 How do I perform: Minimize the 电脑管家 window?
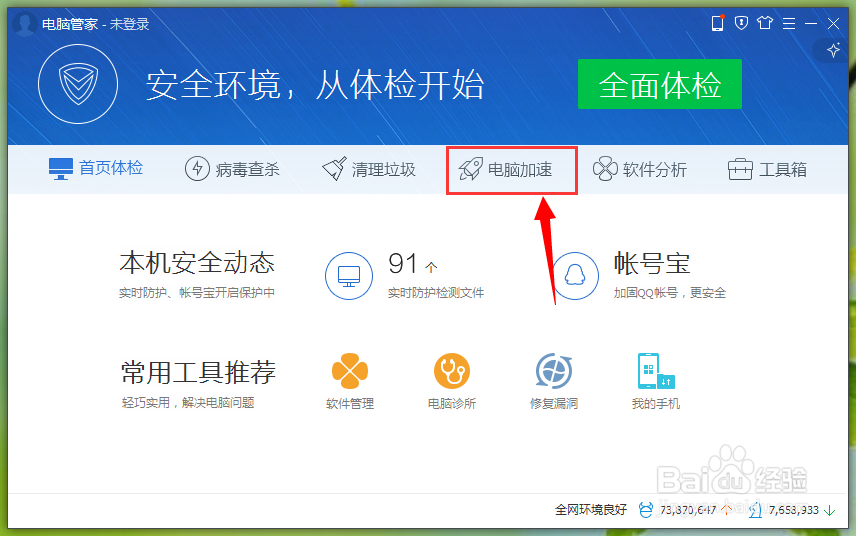click(x=811, y=23)
